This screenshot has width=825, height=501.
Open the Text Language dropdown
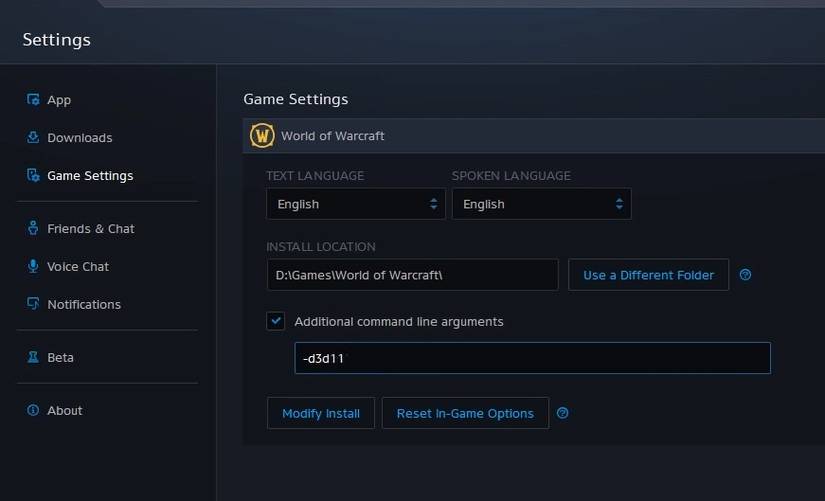[x=356, y=204]
